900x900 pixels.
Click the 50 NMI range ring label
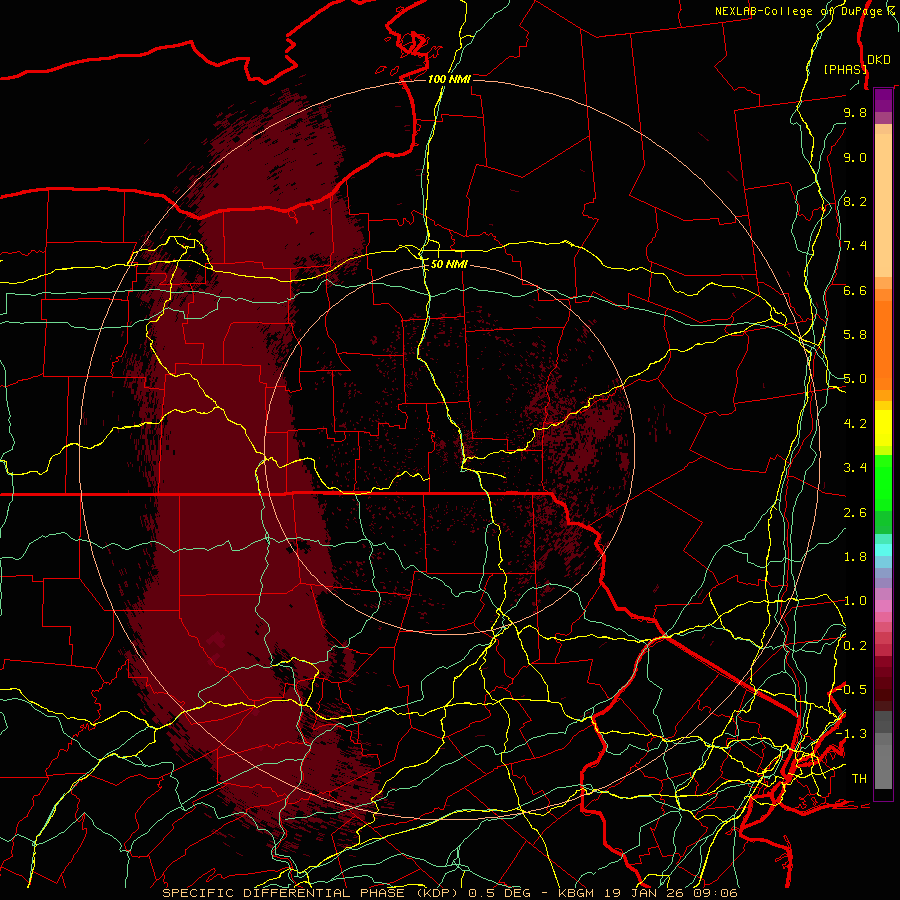coord(449,264)
